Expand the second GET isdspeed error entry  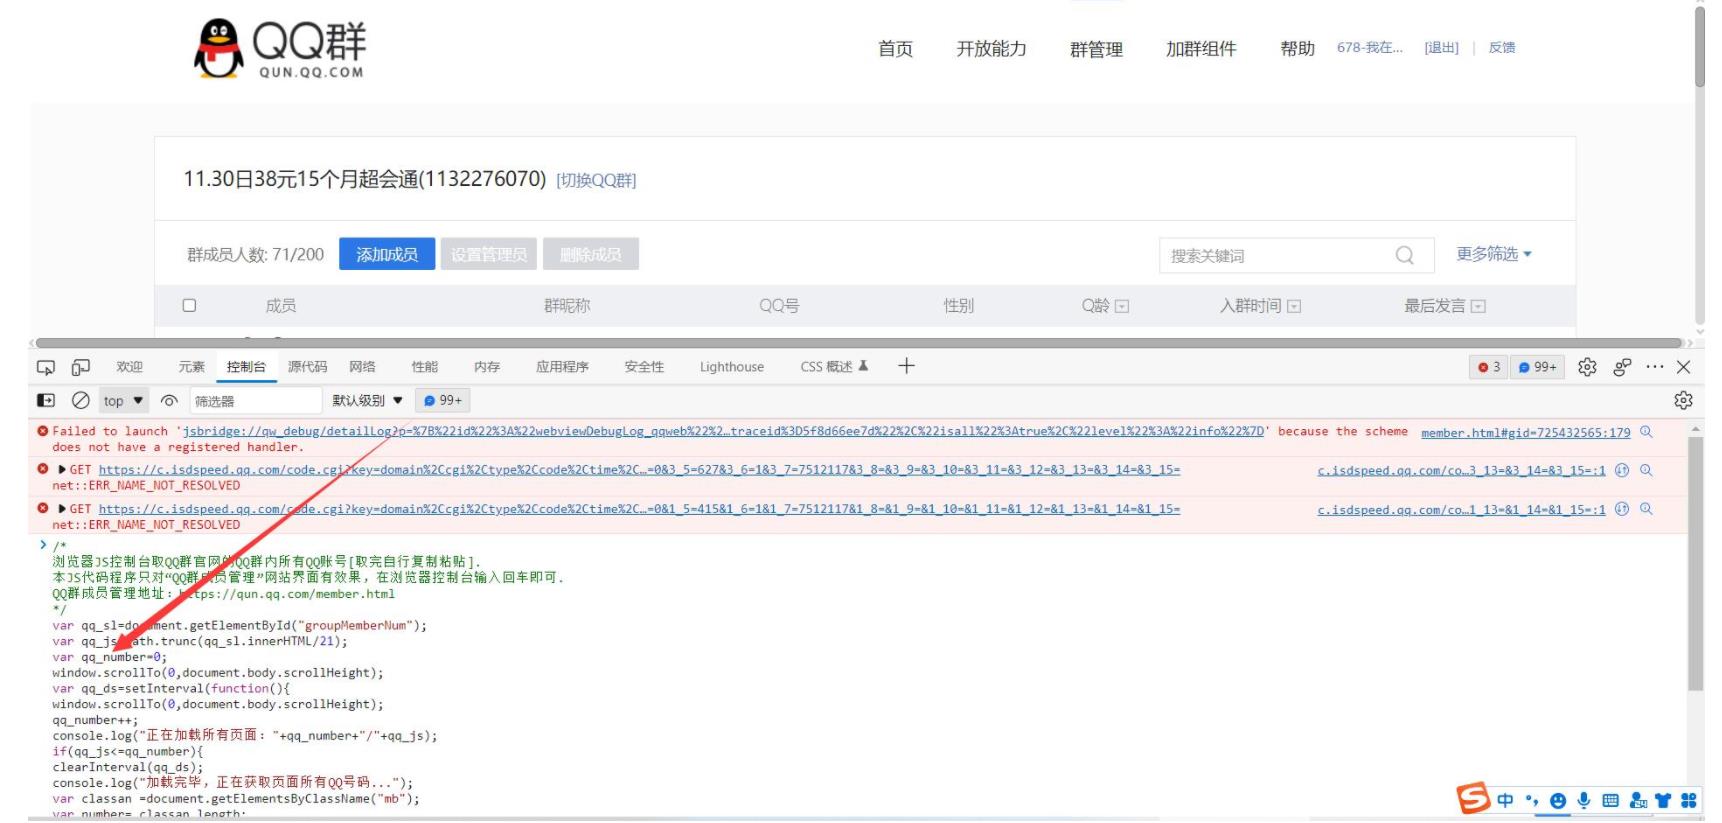pos(62,509)
